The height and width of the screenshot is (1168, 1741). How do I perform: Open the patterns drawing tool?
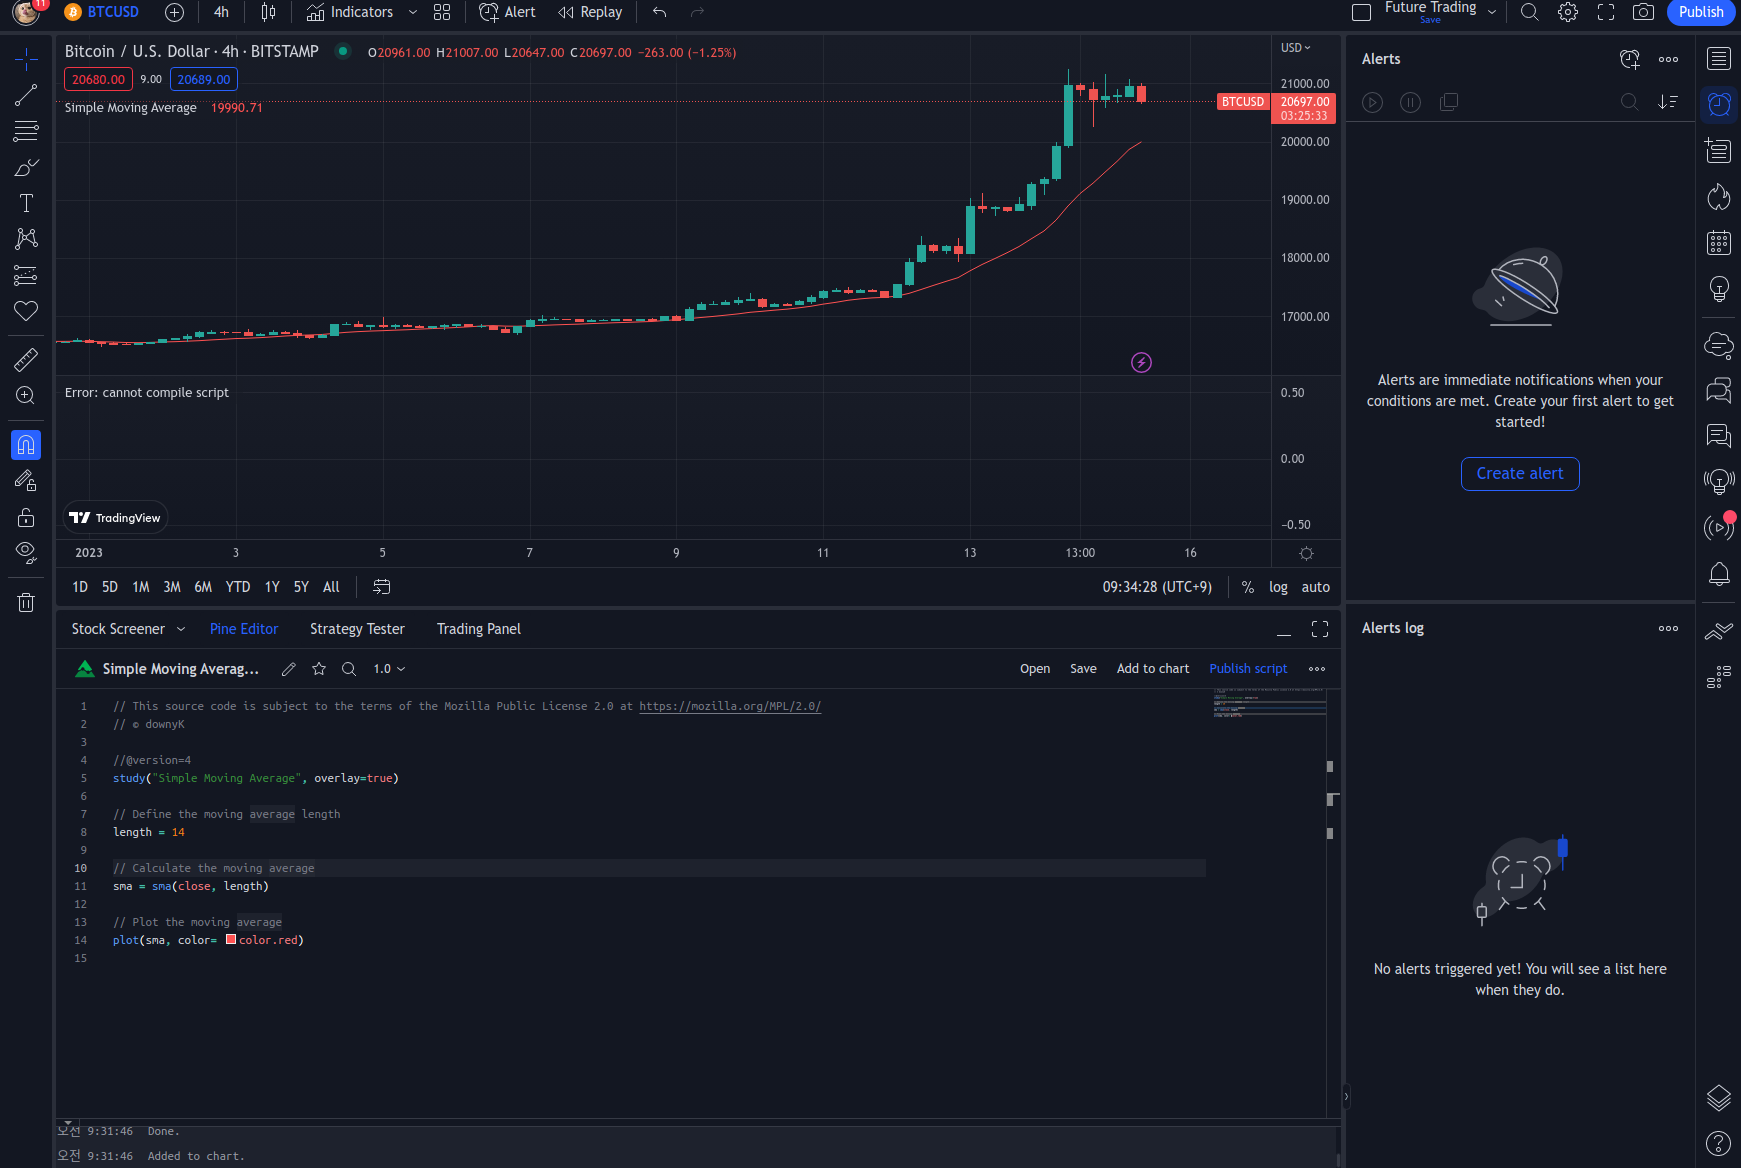pyautogui.click(x=26, y=238)
